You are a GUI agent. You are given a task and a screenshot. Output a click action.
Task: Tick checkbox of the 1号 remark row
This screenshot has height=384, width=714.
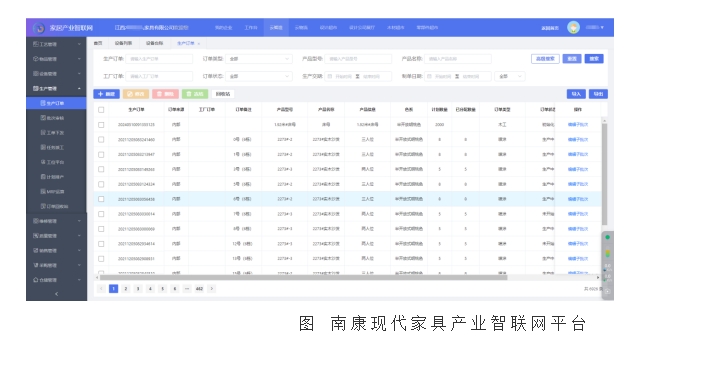[101, 154]
